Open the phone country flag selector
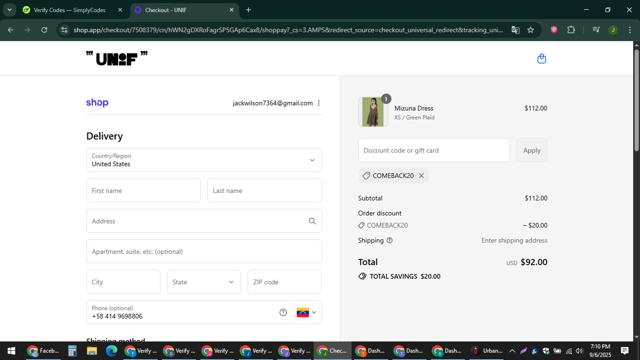This screenshot has width=640, height=360. (306, 312)
